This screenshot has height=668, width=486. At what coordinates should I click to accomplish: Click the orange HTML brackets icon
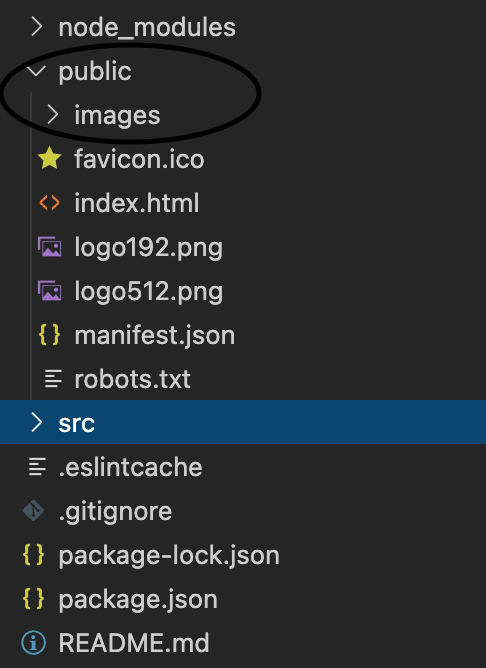tap(49, 203)
